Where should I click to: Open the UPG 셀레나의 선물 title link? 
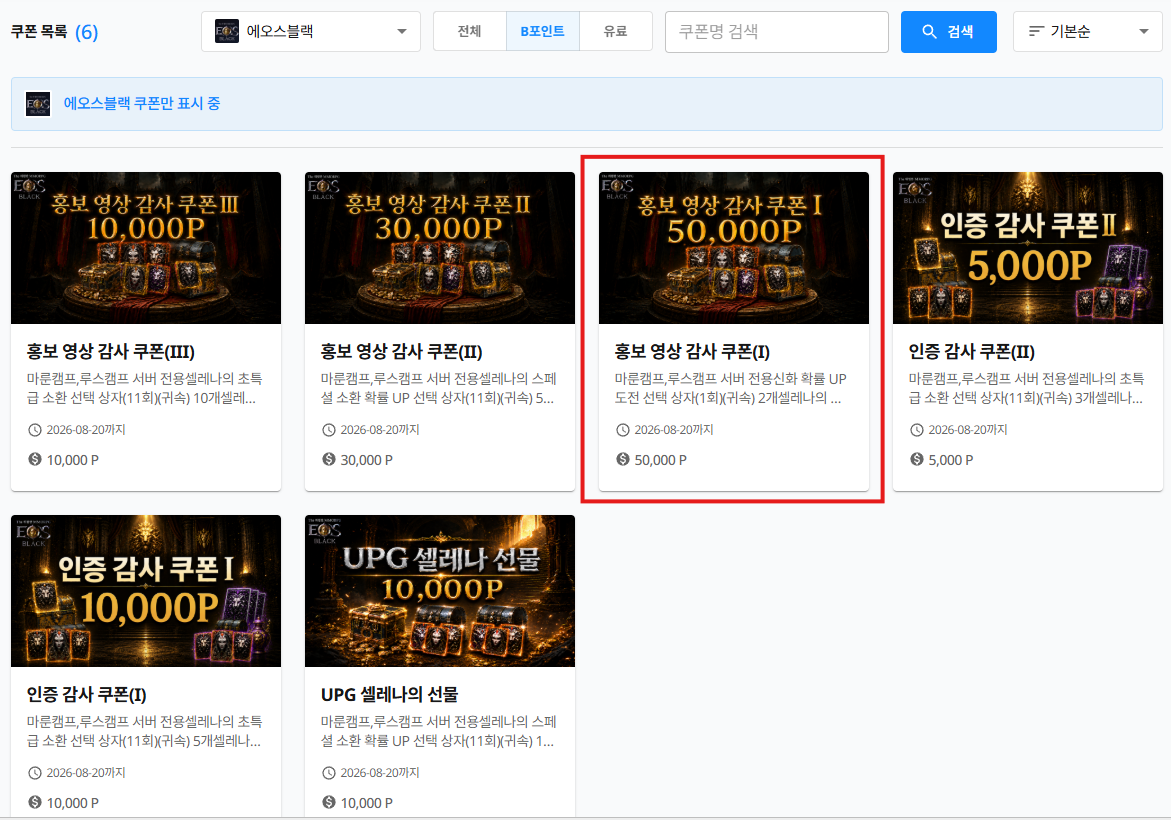(x=389, y=695)
